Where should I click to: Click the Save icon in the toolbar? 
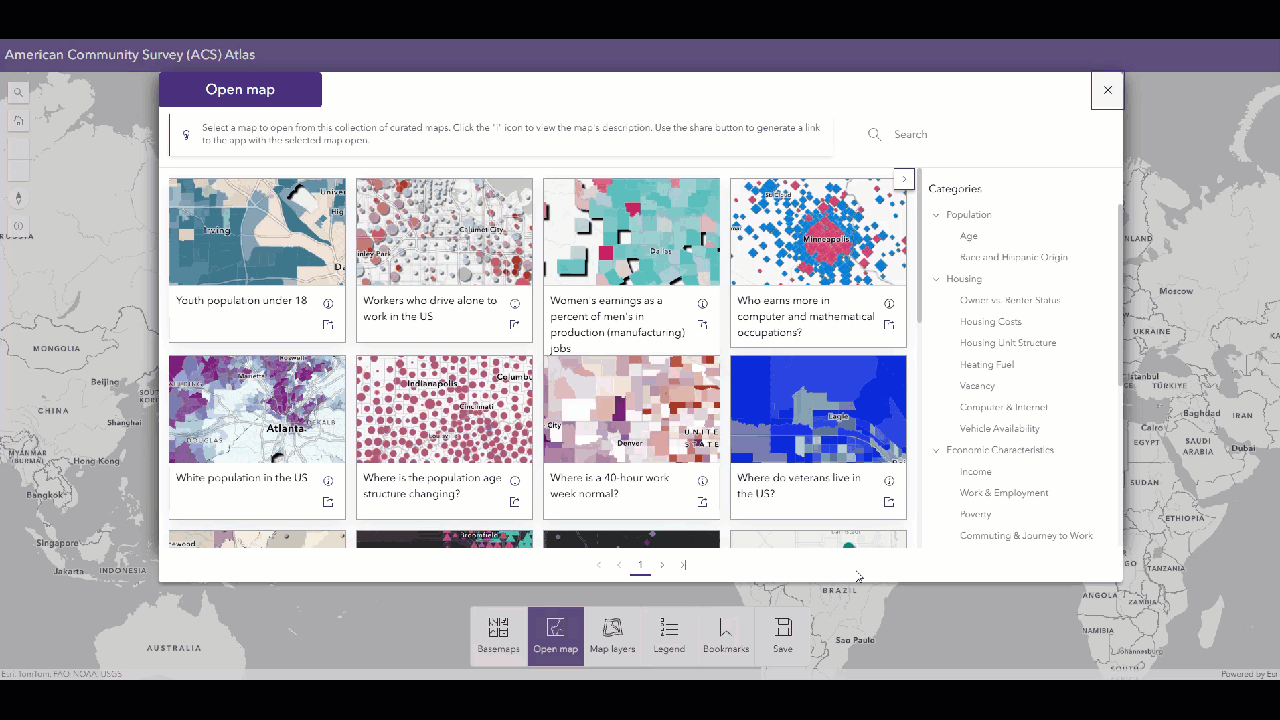coord(782,636)
